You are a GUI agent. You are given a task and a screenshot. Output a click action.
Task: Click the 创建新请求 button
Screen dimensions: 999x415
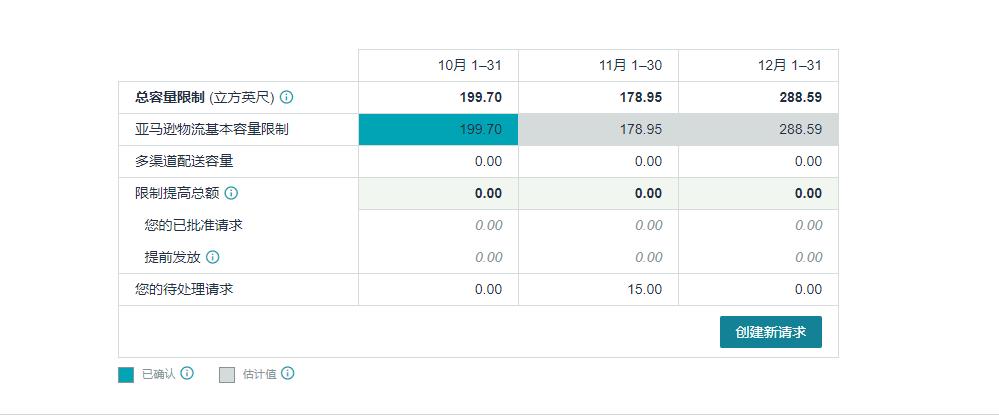click(770, 332)
